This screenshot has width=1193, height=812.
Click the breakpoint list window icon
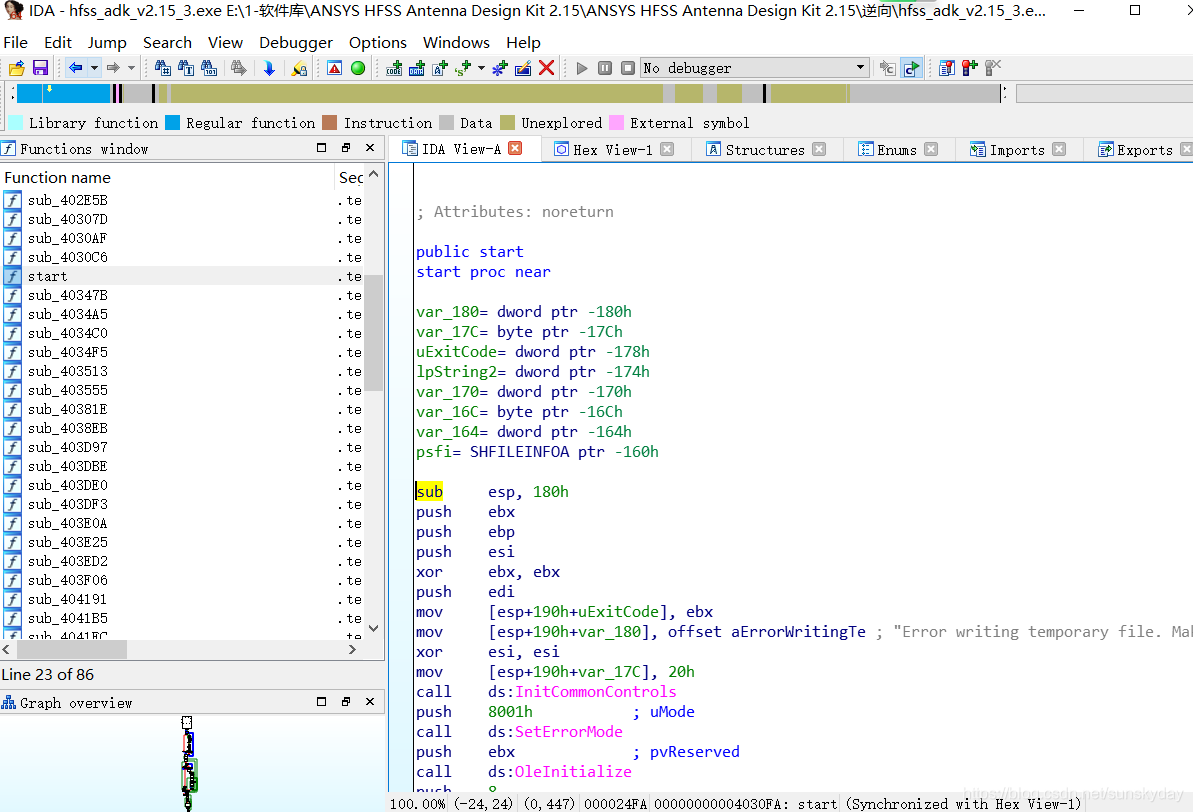946,68
